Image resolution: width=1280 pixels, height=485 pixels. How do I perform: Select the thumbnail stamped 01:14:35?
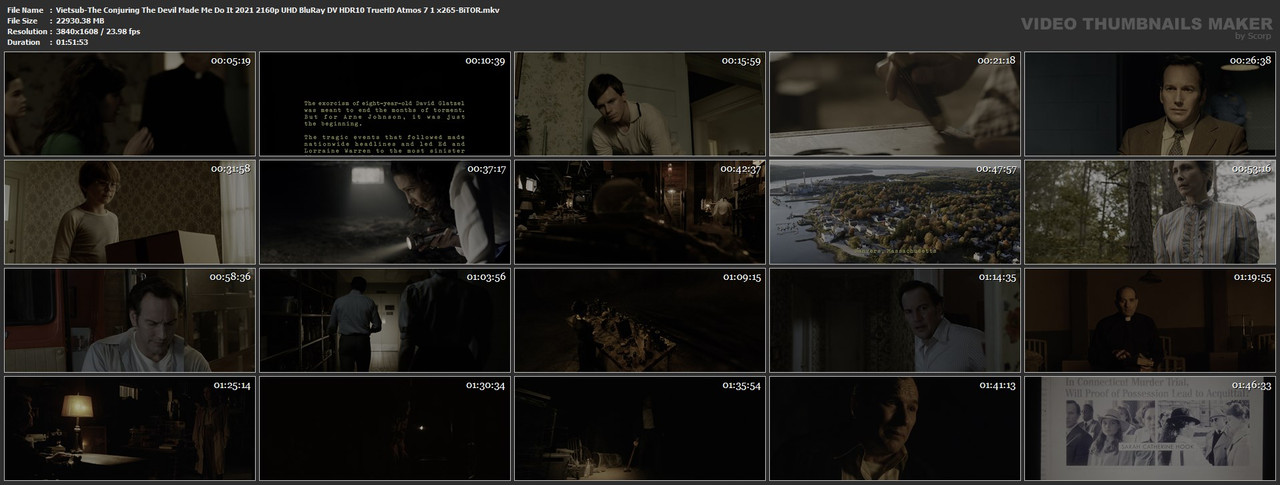point(895,320)
